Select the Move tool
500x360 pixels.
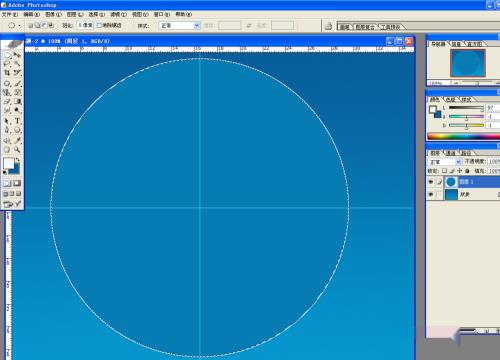(x=17, y=55)
